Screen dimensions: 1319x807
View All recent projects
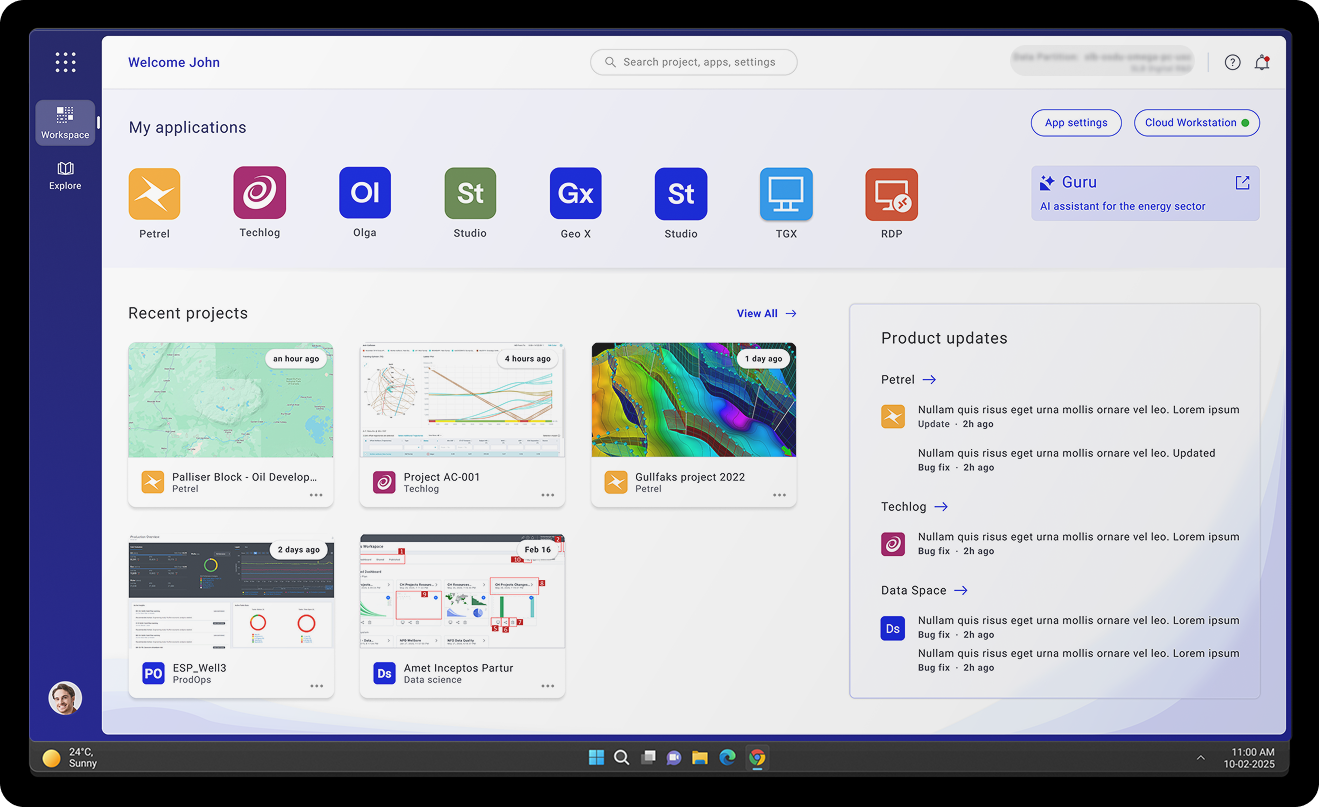click(x=766, y=314)
